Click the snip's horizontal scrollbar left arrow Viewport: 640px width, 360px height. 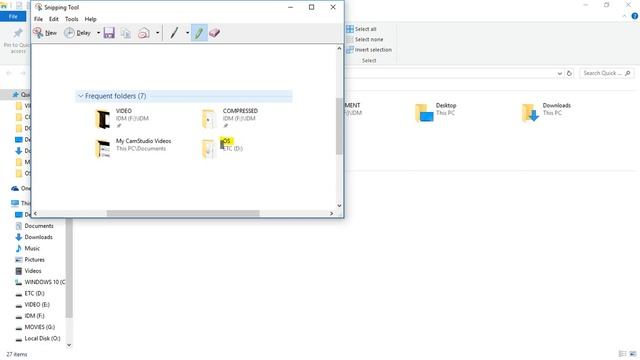36,213
